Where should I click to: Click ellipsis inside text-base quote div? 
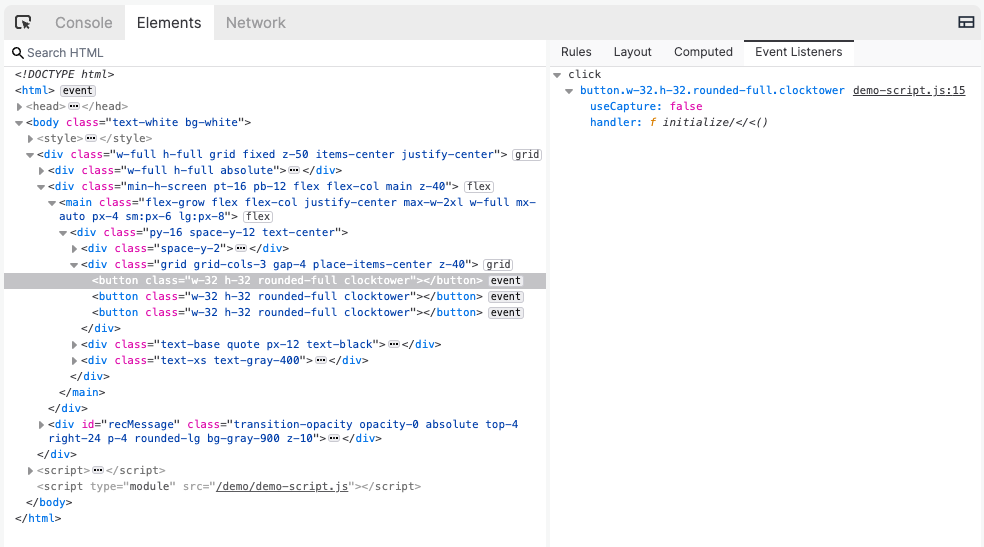394,344
